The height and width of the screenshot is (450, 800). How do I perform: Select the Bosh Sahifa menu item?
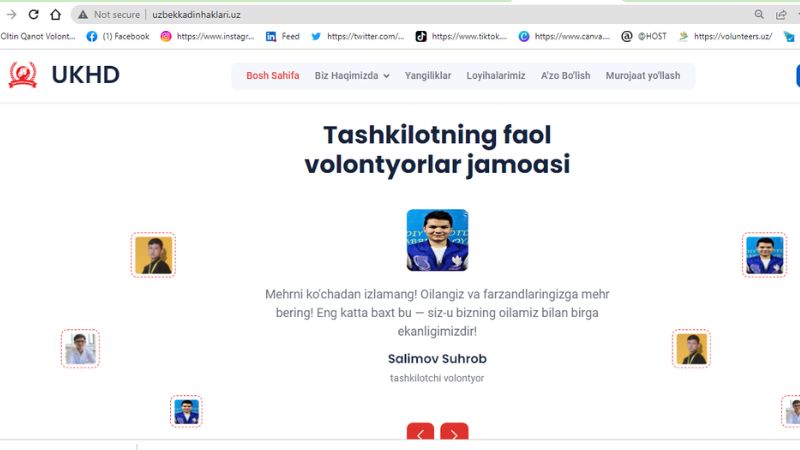click(x=272, y=76)
